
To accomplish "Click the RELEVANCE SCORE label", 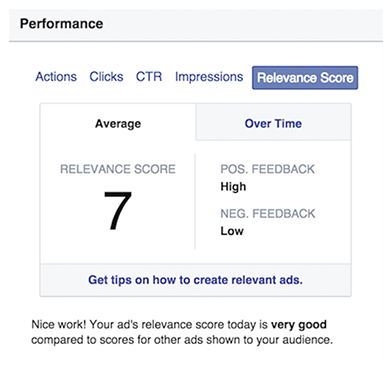I will click(x=118, y=169).
